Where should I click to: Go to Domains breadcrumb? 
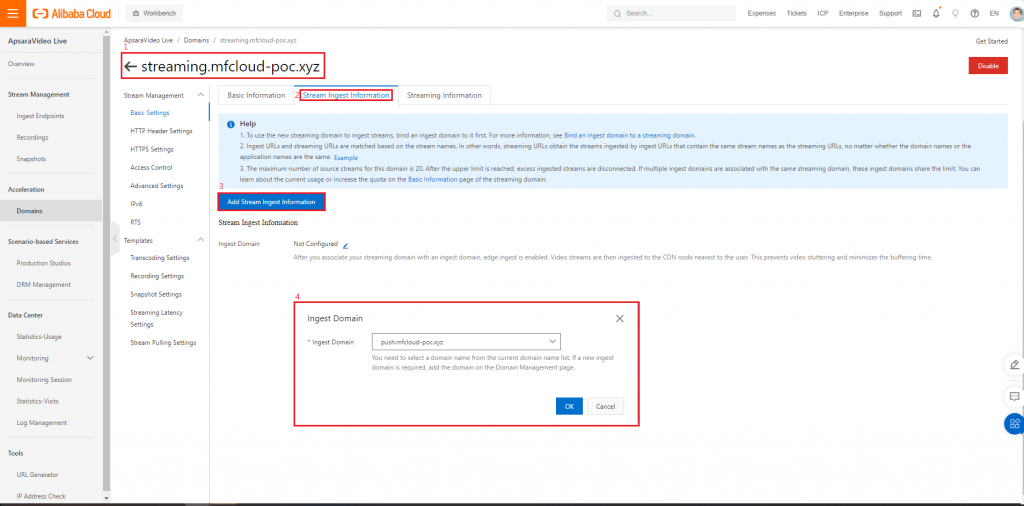coord(196,40)
